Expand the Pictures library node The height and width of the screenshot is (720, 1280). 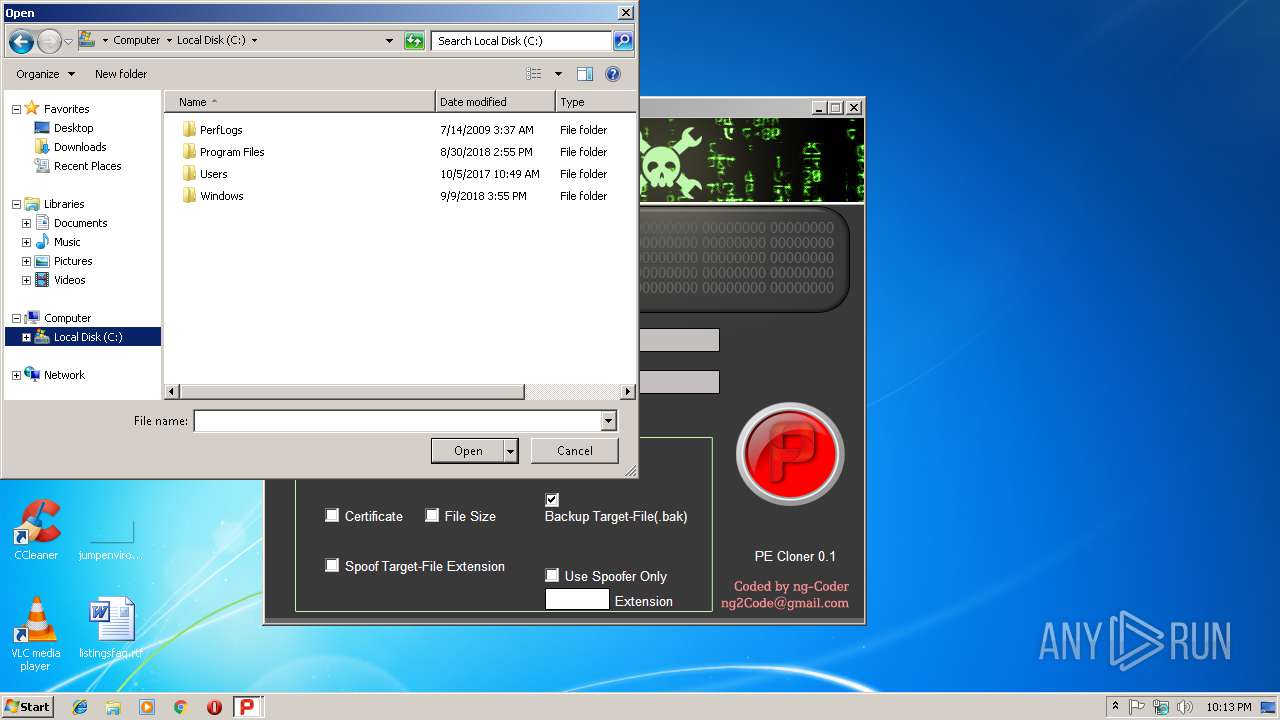coord(26,261)
